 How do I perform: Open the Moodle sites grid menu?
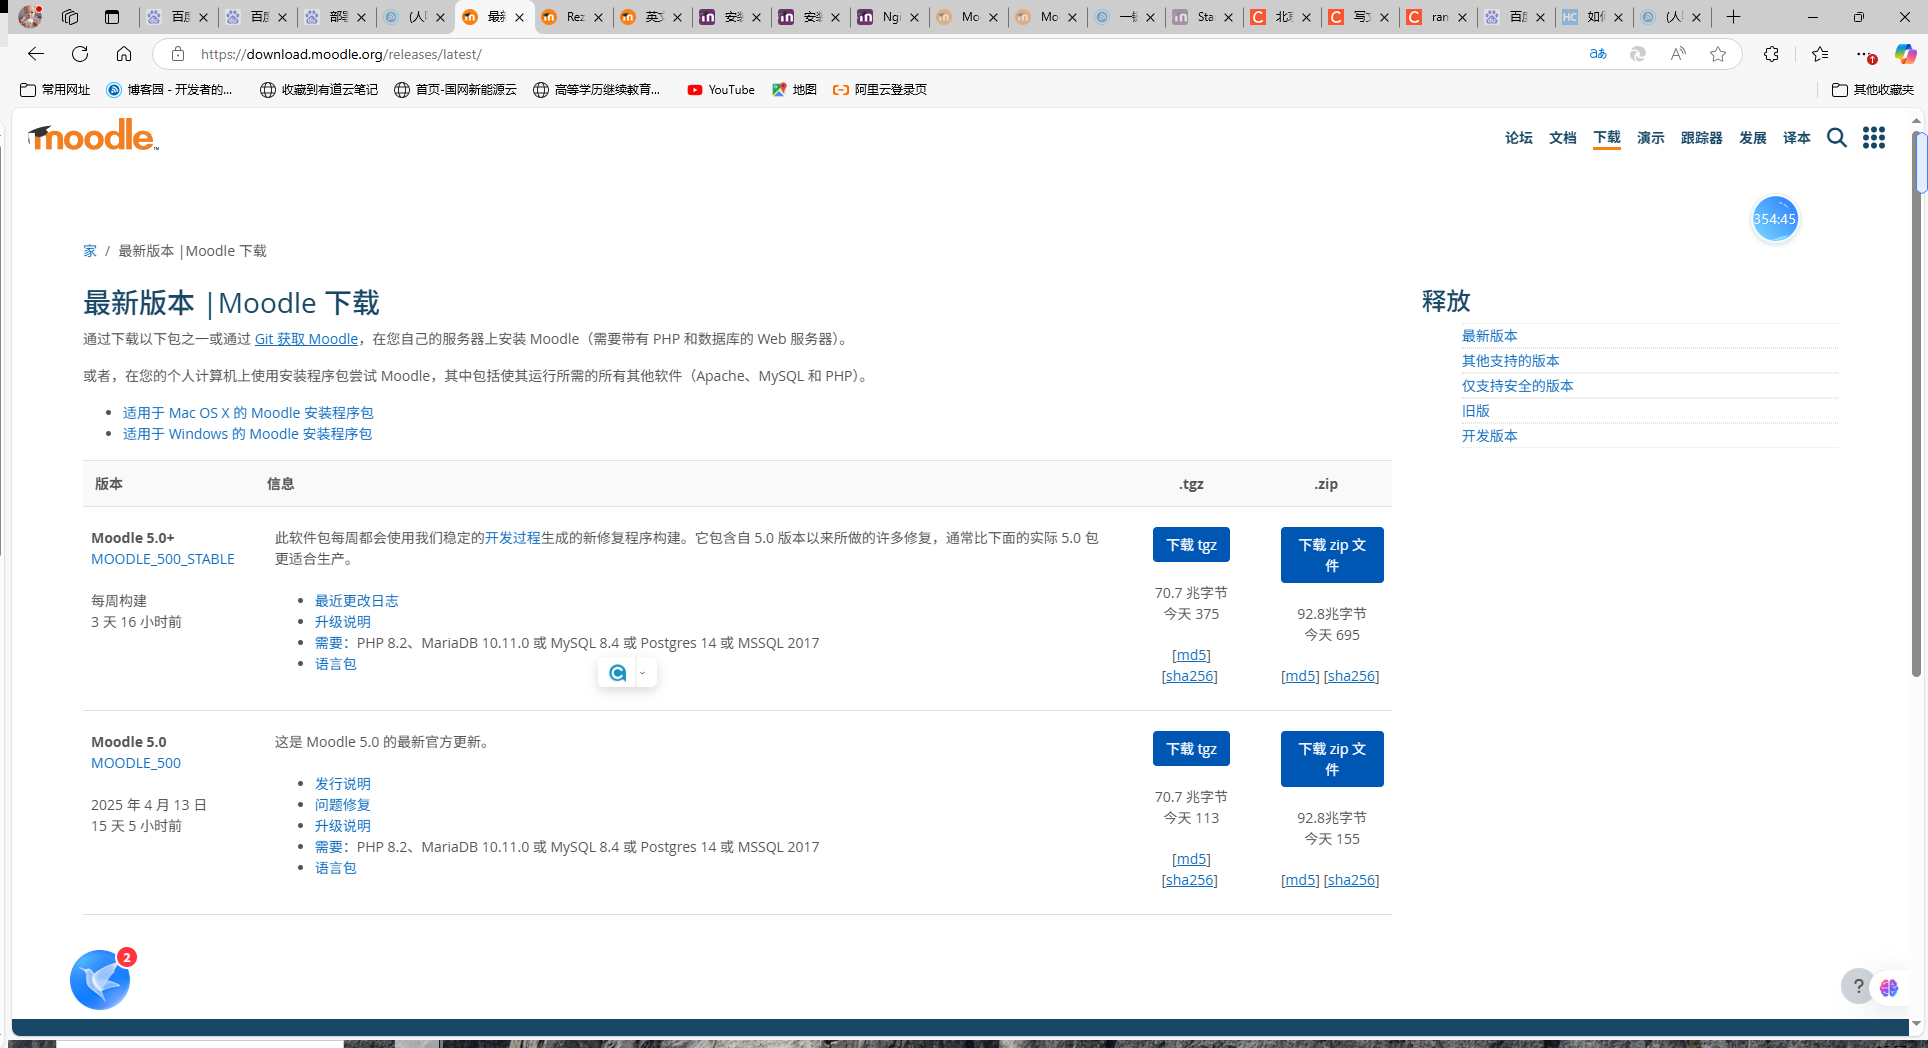tap(1874, 138)
